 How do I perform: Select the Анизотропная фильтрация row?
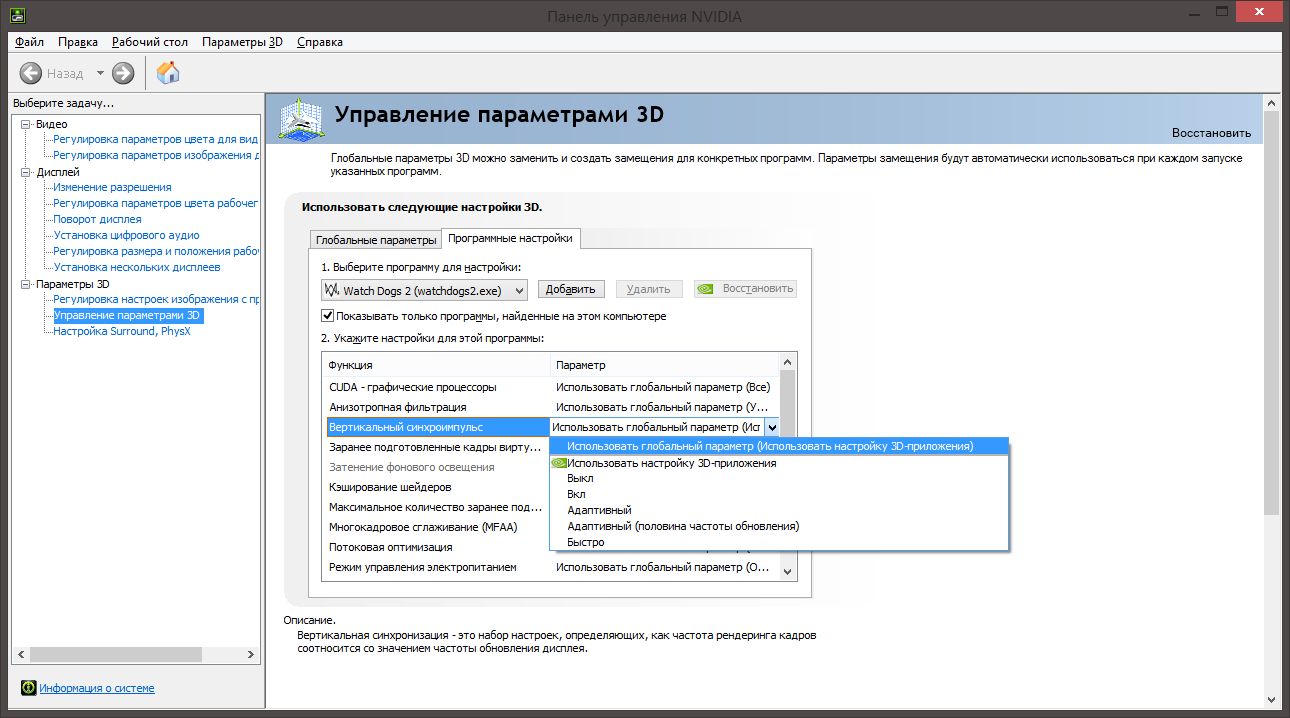coord(550,407)
